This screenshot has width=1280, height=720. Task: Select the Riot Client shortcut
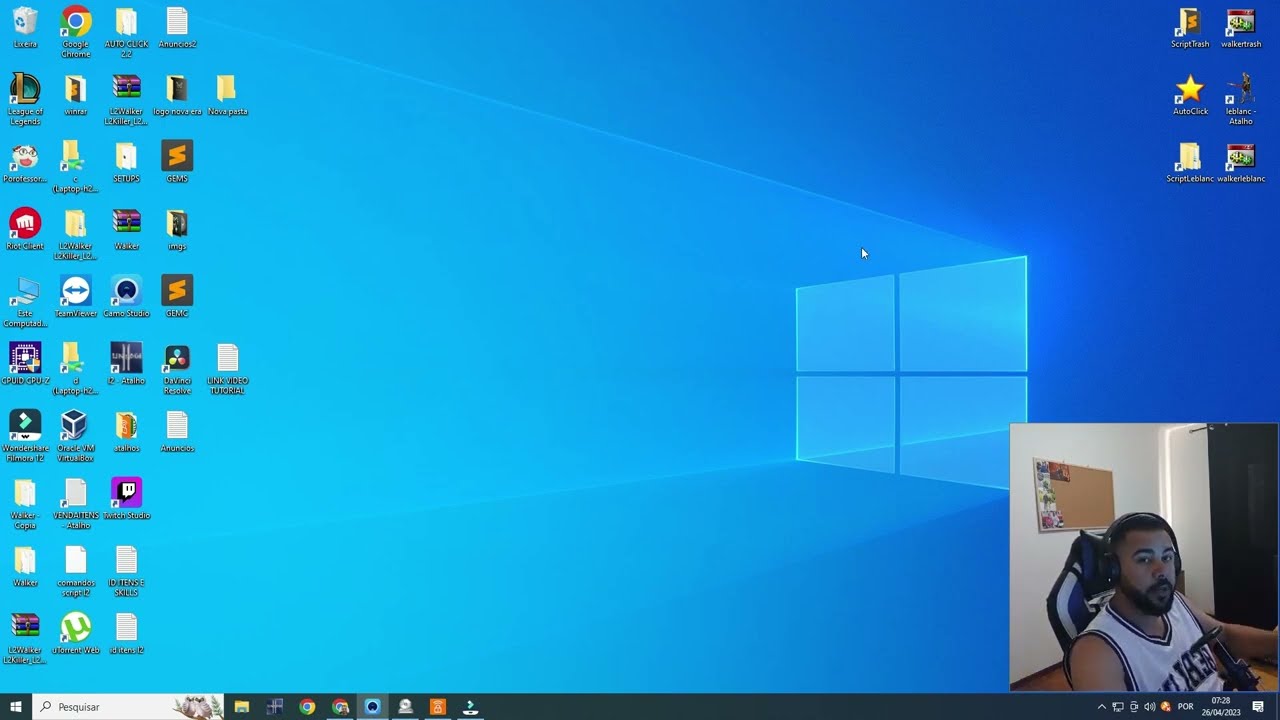pos(25,229)
